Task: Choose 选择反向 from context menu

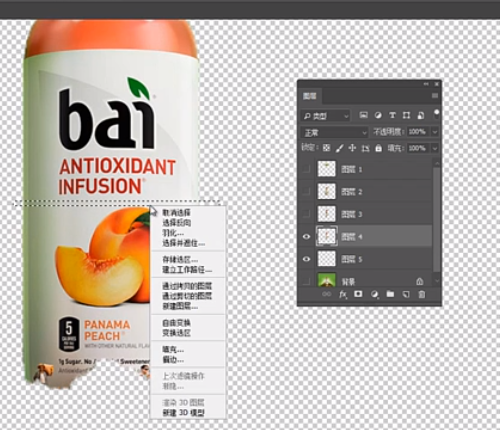Action: [x=176, y=223]
